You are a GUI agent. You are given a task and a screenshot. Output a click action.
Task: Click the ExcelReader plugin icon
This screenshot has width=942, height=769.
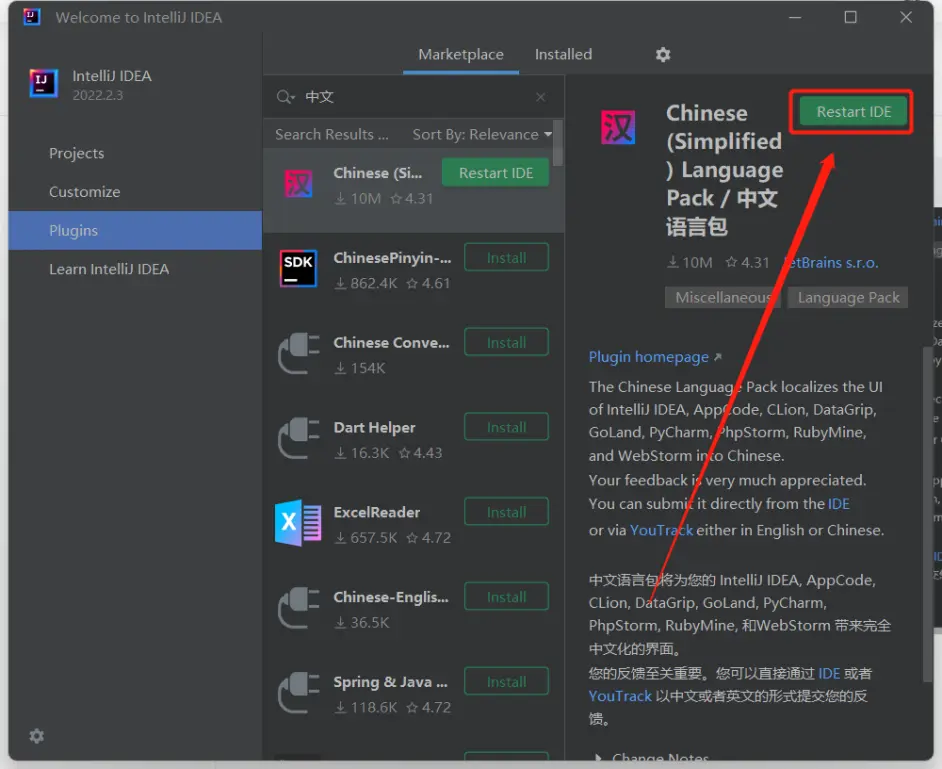299,523
